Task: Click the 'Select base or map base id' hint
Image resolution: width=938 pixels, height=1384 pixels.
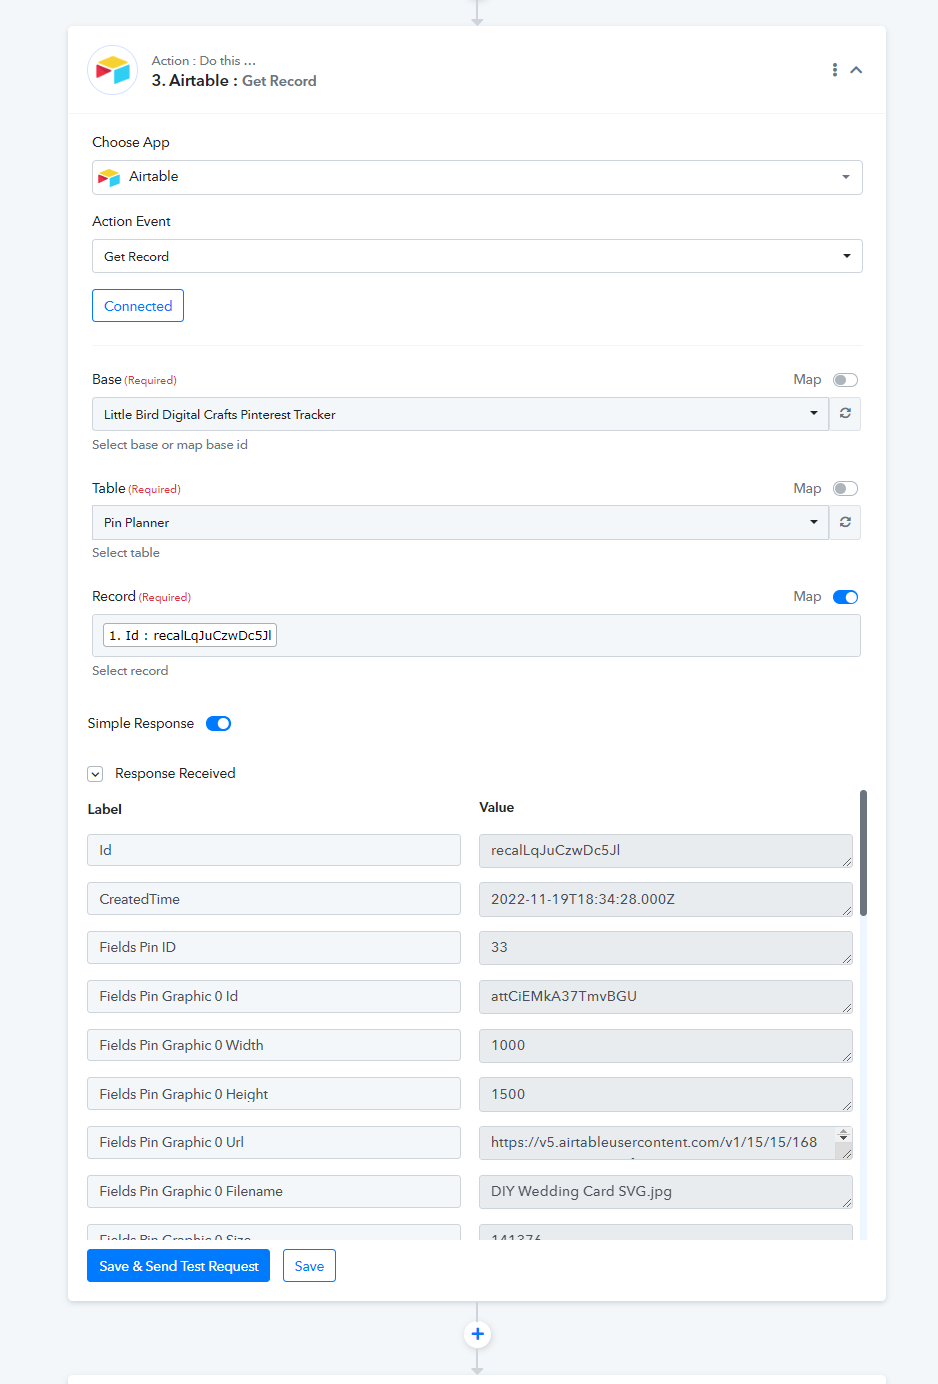Action: [170, 445]
